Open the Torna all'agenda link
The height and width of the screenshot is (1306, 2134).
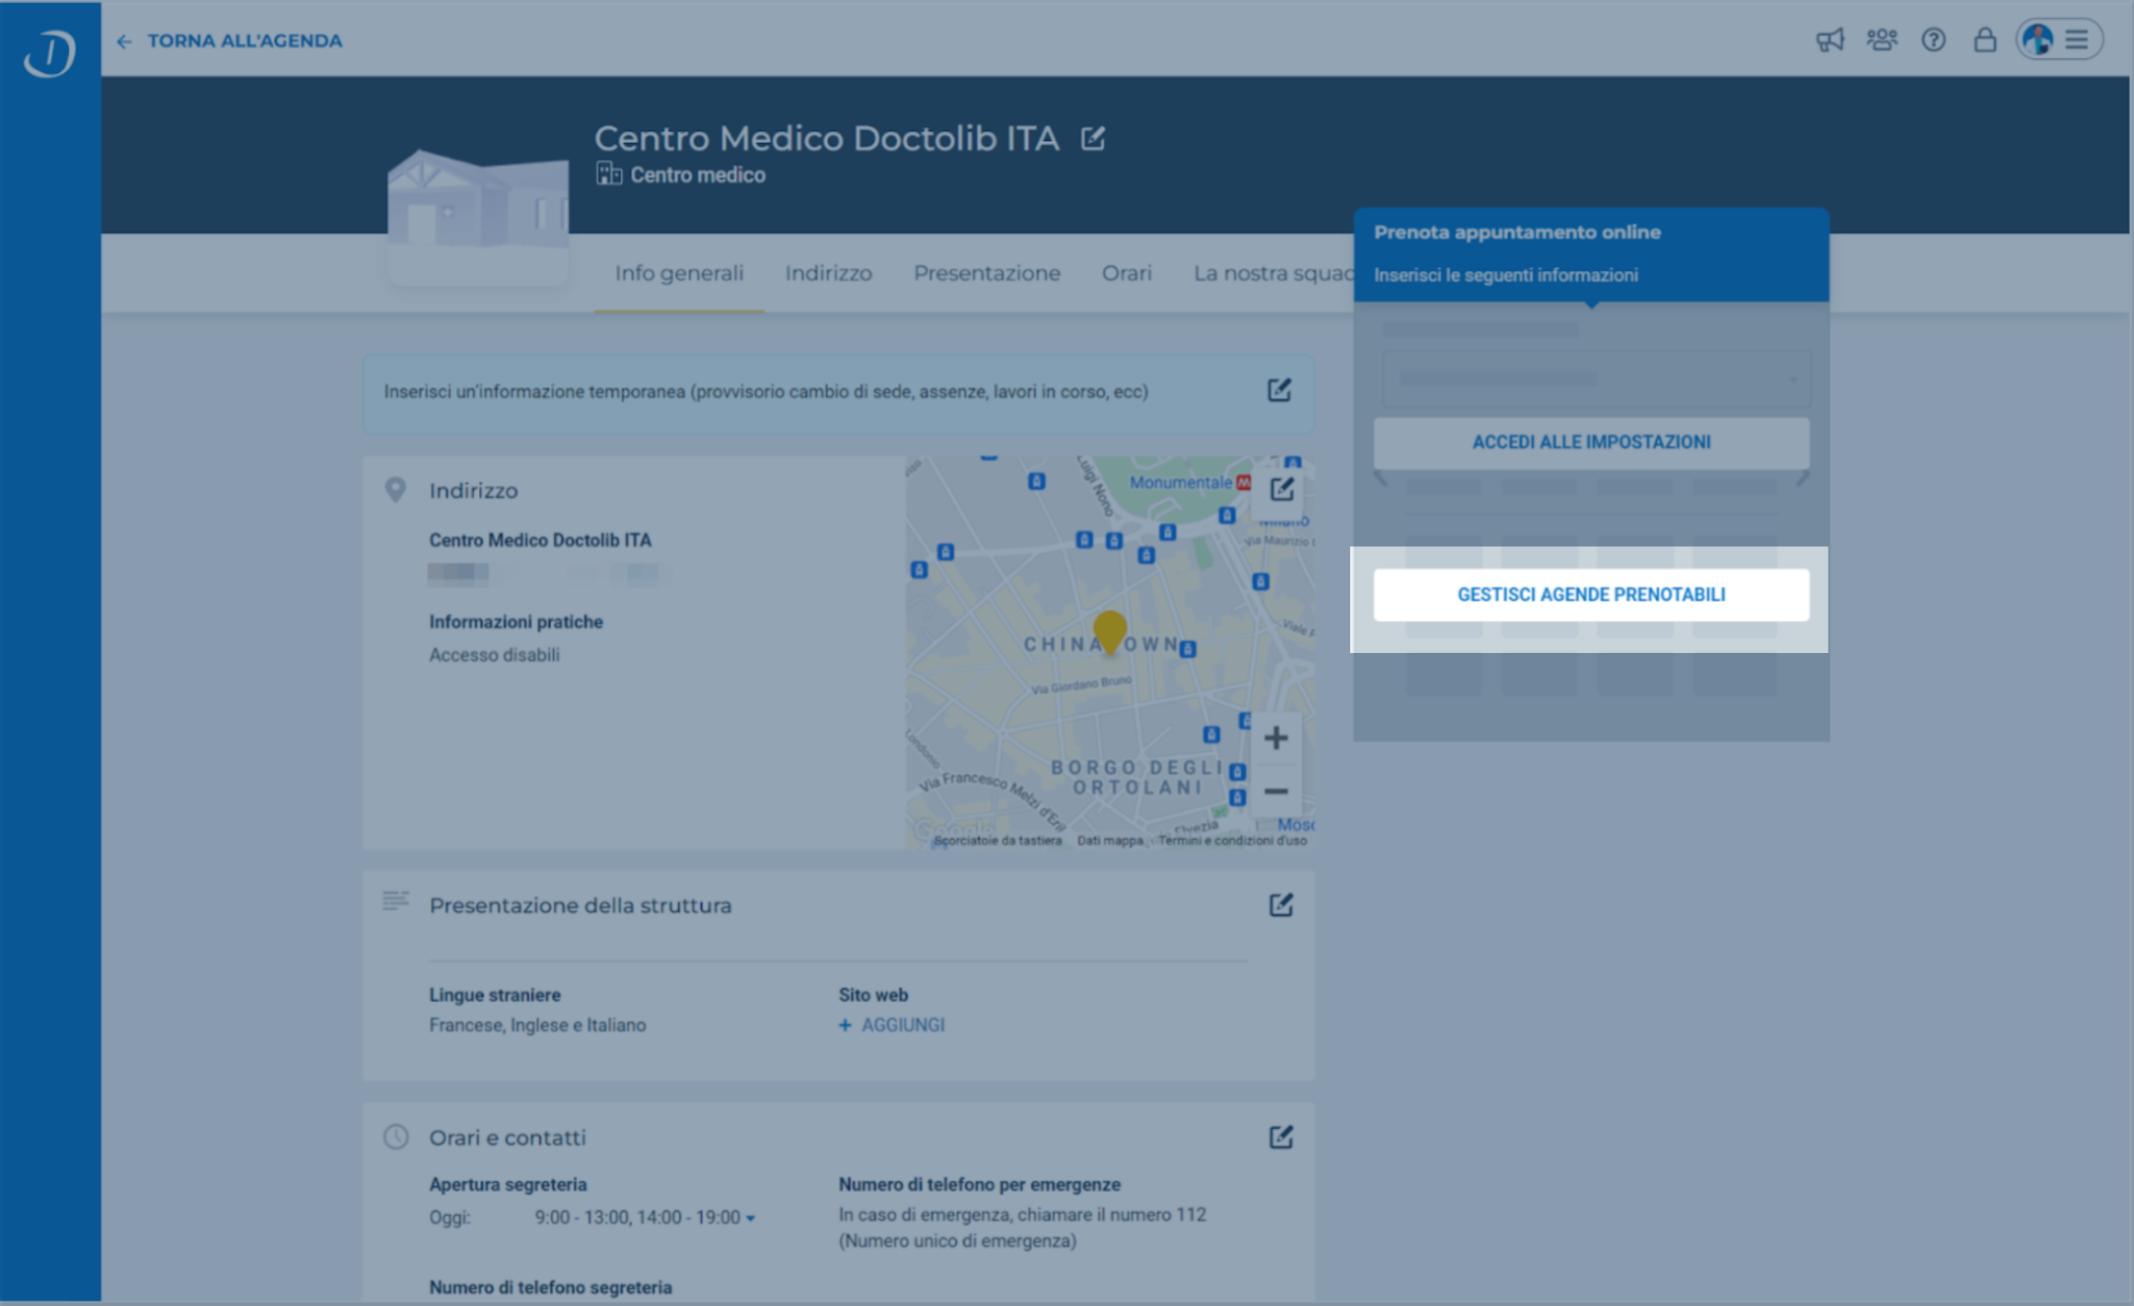pos(244,41)
